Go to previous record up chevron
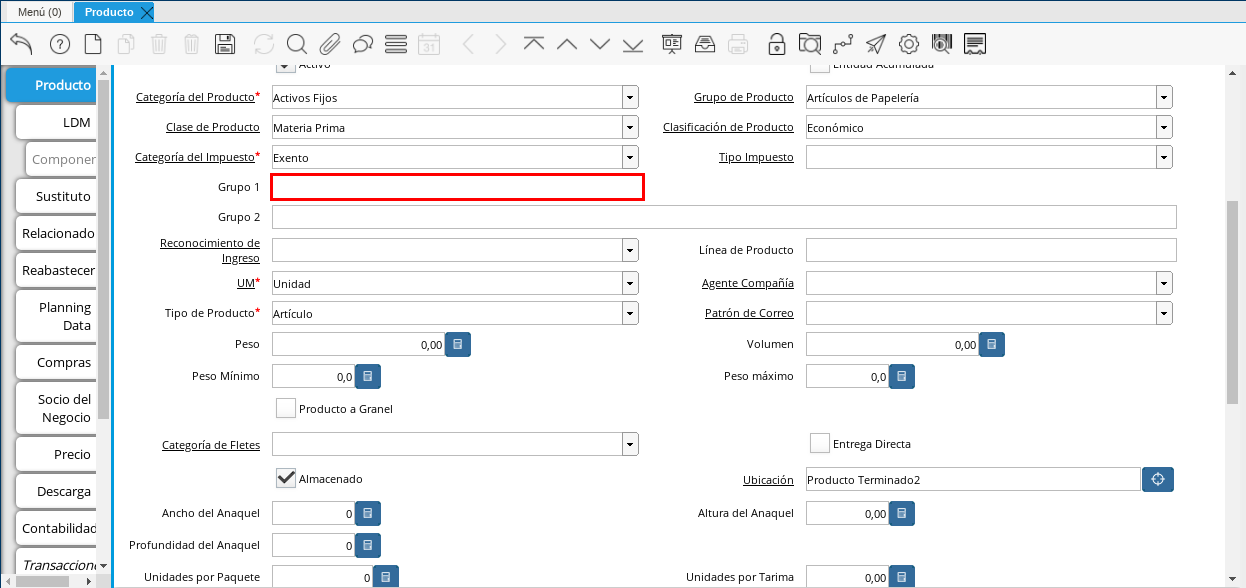 point(567,44)
